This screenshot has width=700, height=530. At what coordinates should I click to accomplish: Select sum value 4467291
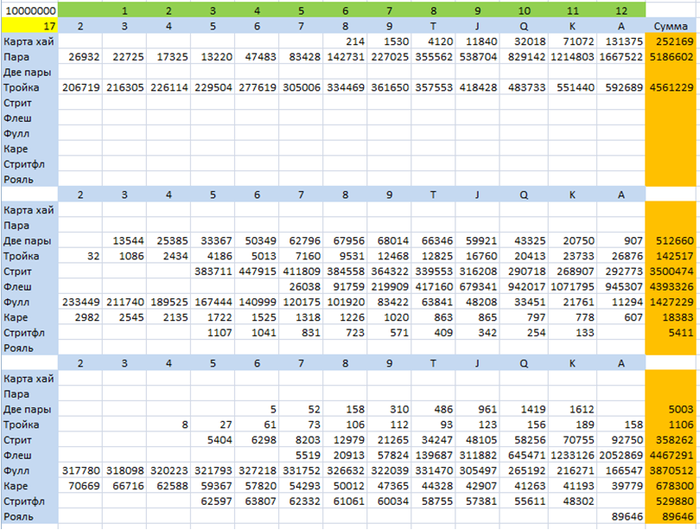(671, 455)
